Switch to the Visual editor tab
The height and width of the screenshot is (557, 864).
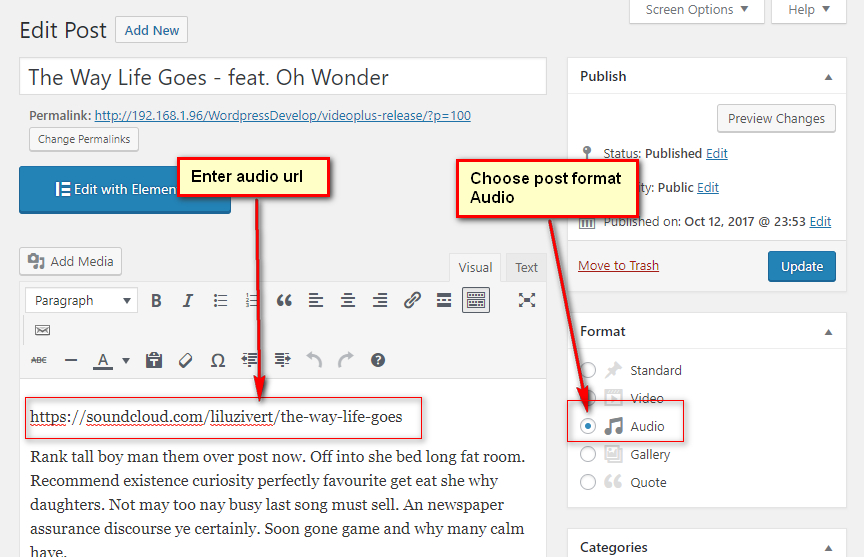[475, 267]
